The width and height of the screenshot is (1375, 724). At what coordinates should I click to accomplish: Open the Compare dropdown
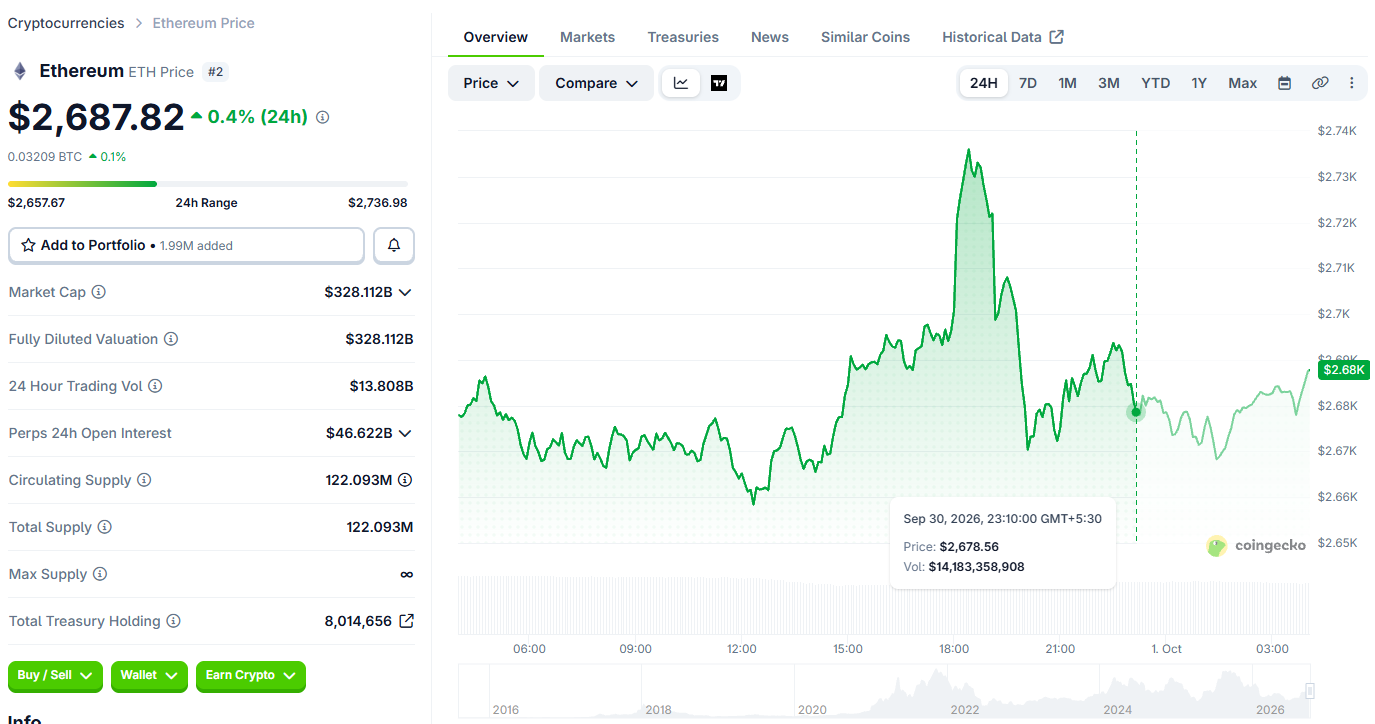click(596, 83)
